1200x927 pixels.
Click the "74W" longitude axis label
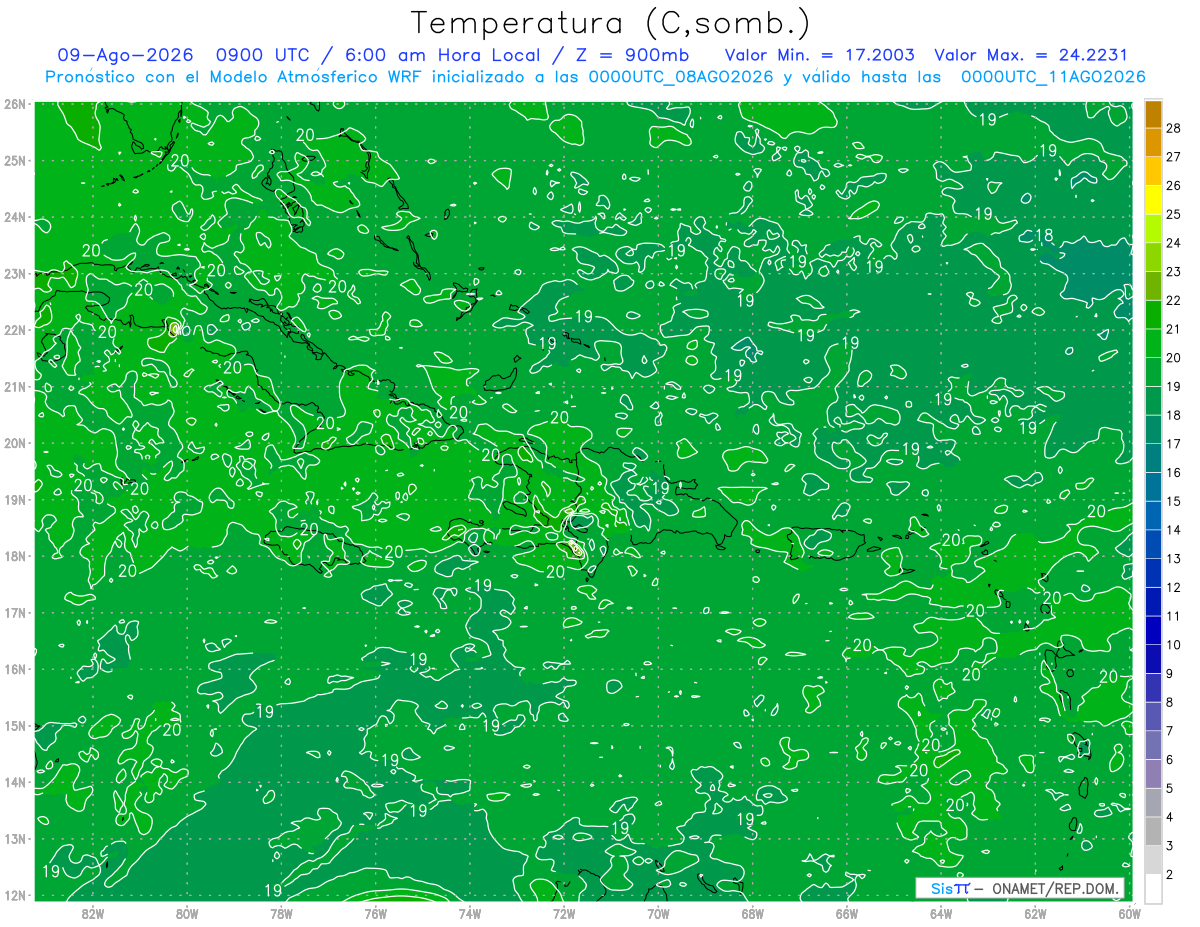point(470,913)
